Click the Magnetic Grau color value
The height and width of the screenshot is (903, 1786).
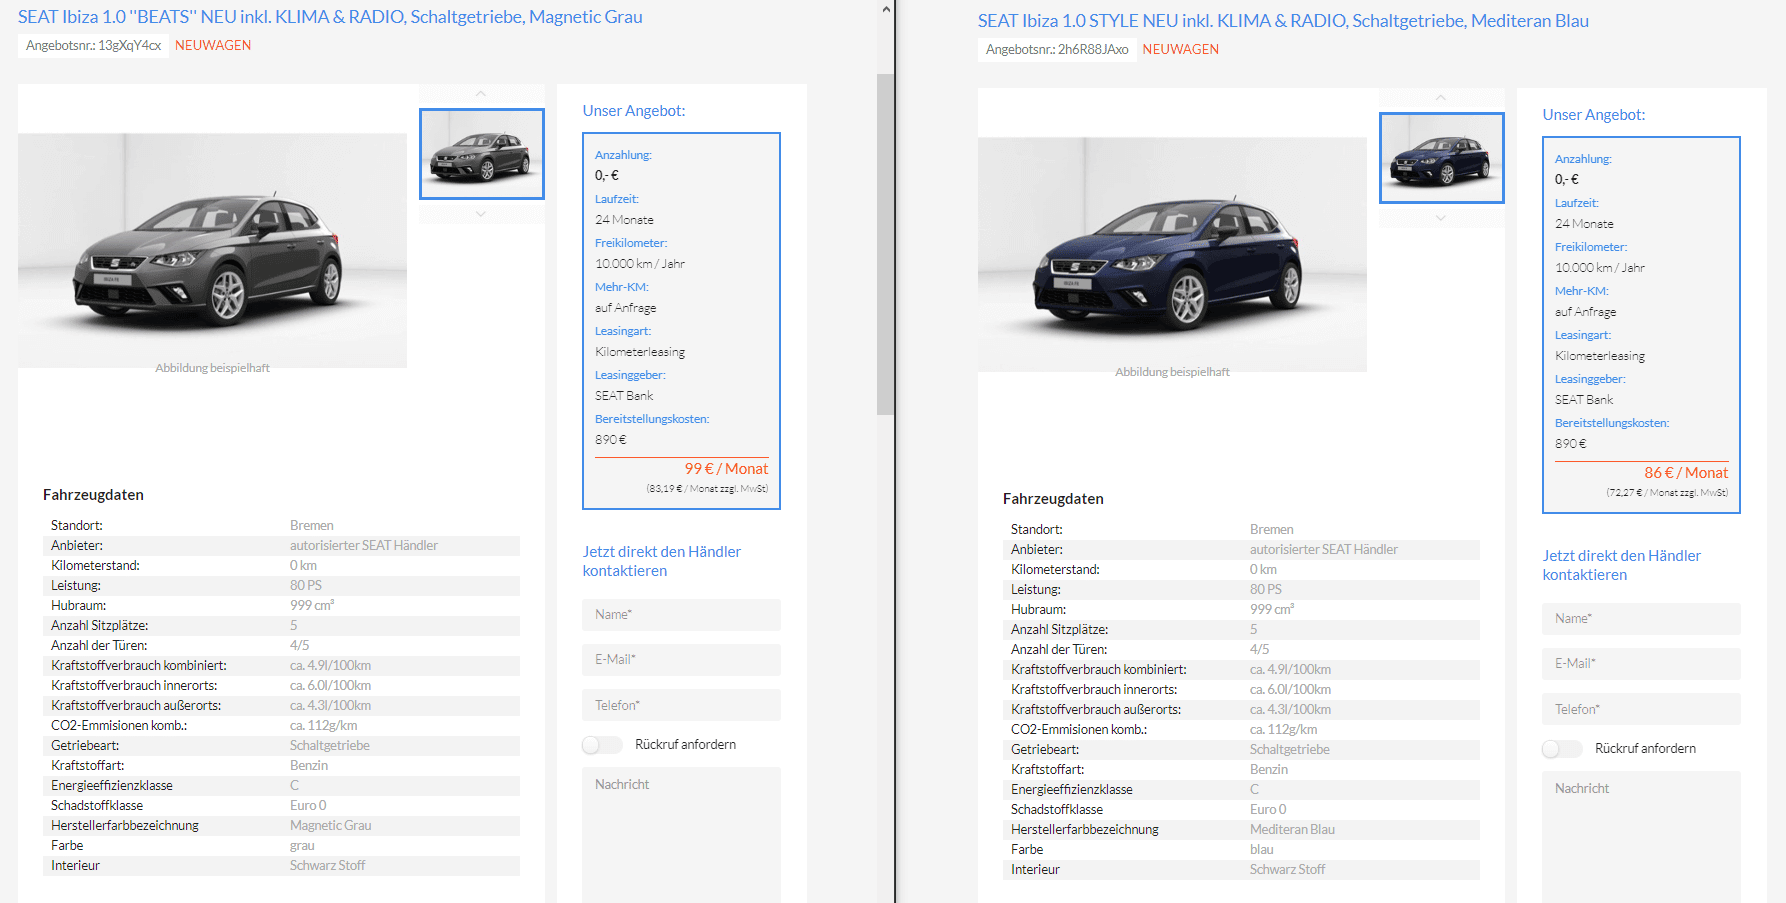[331, 826]
